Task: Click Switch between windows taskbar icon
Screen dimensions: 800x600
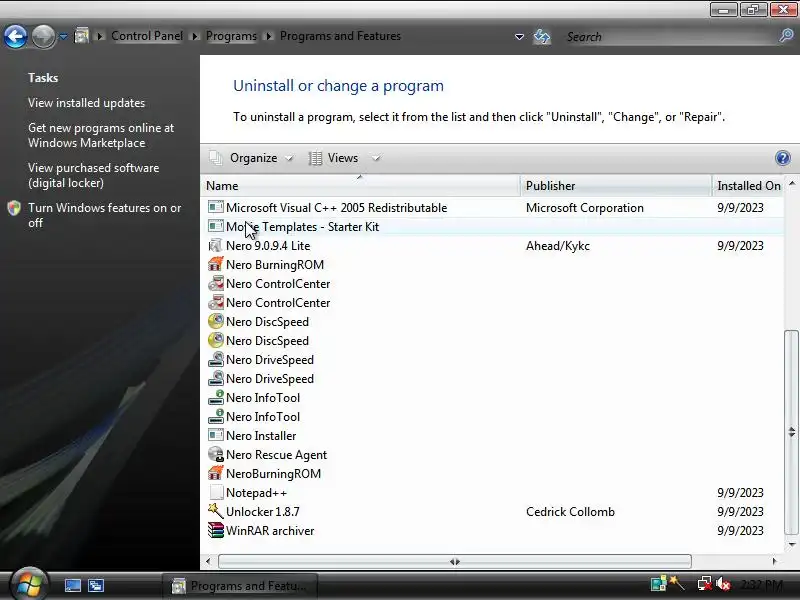Action: (96, 586)
